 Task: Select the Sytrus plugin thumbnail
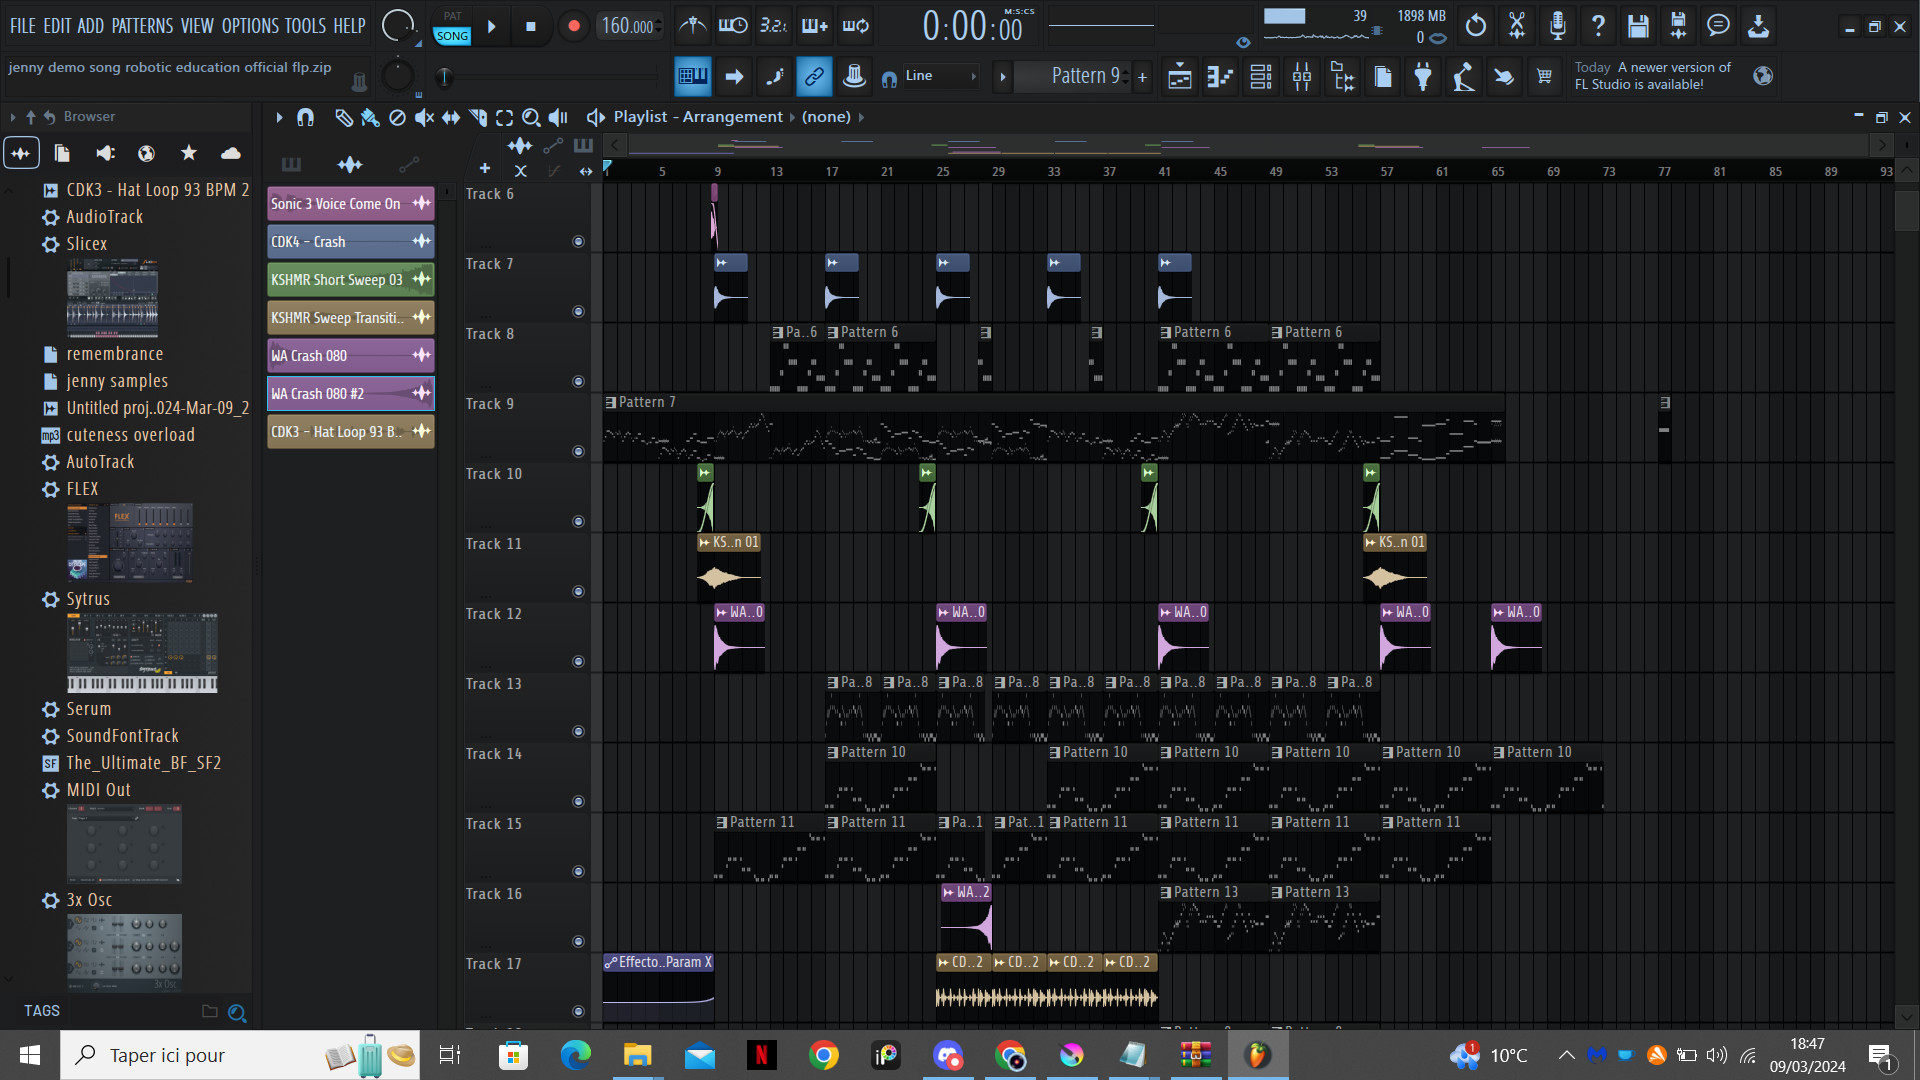coord(142,652)
